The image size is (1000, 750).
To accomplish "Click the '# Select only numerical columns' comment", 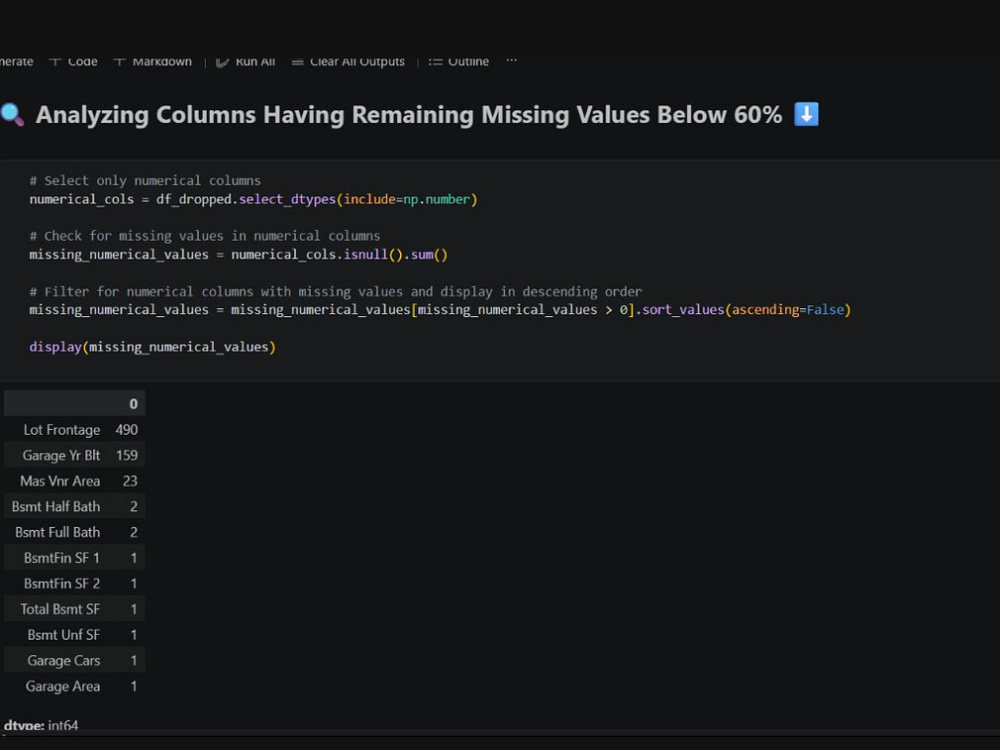I will pos(145,180).
